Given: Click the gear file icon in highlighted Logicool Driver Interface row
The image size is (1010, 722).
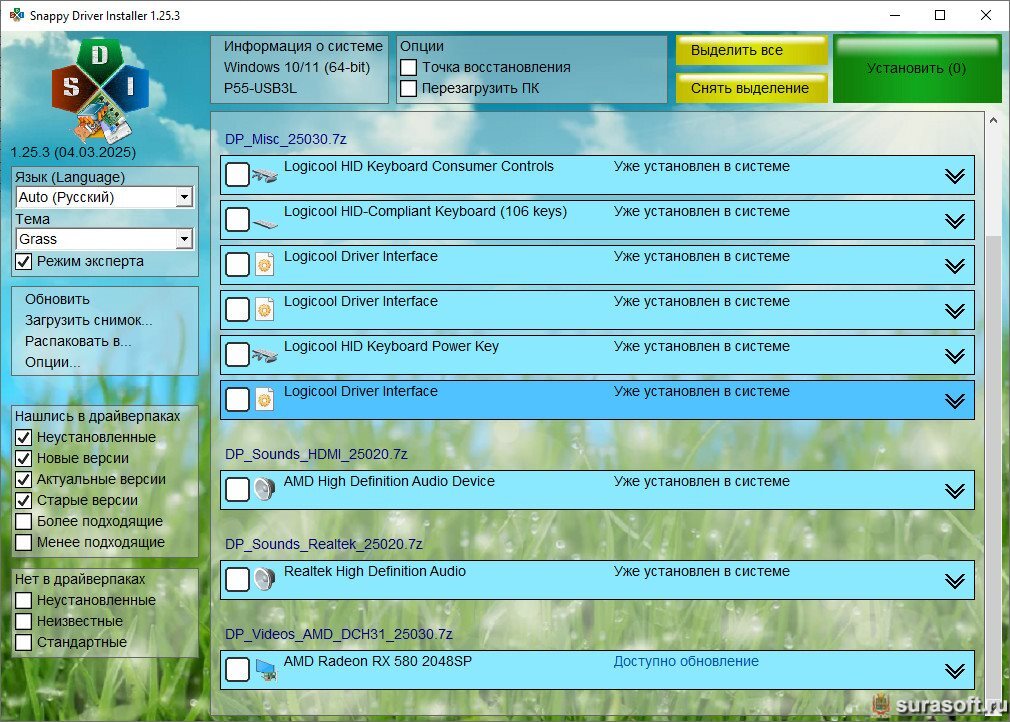Looking at the screenshot, I should click(x=264, y=399).
